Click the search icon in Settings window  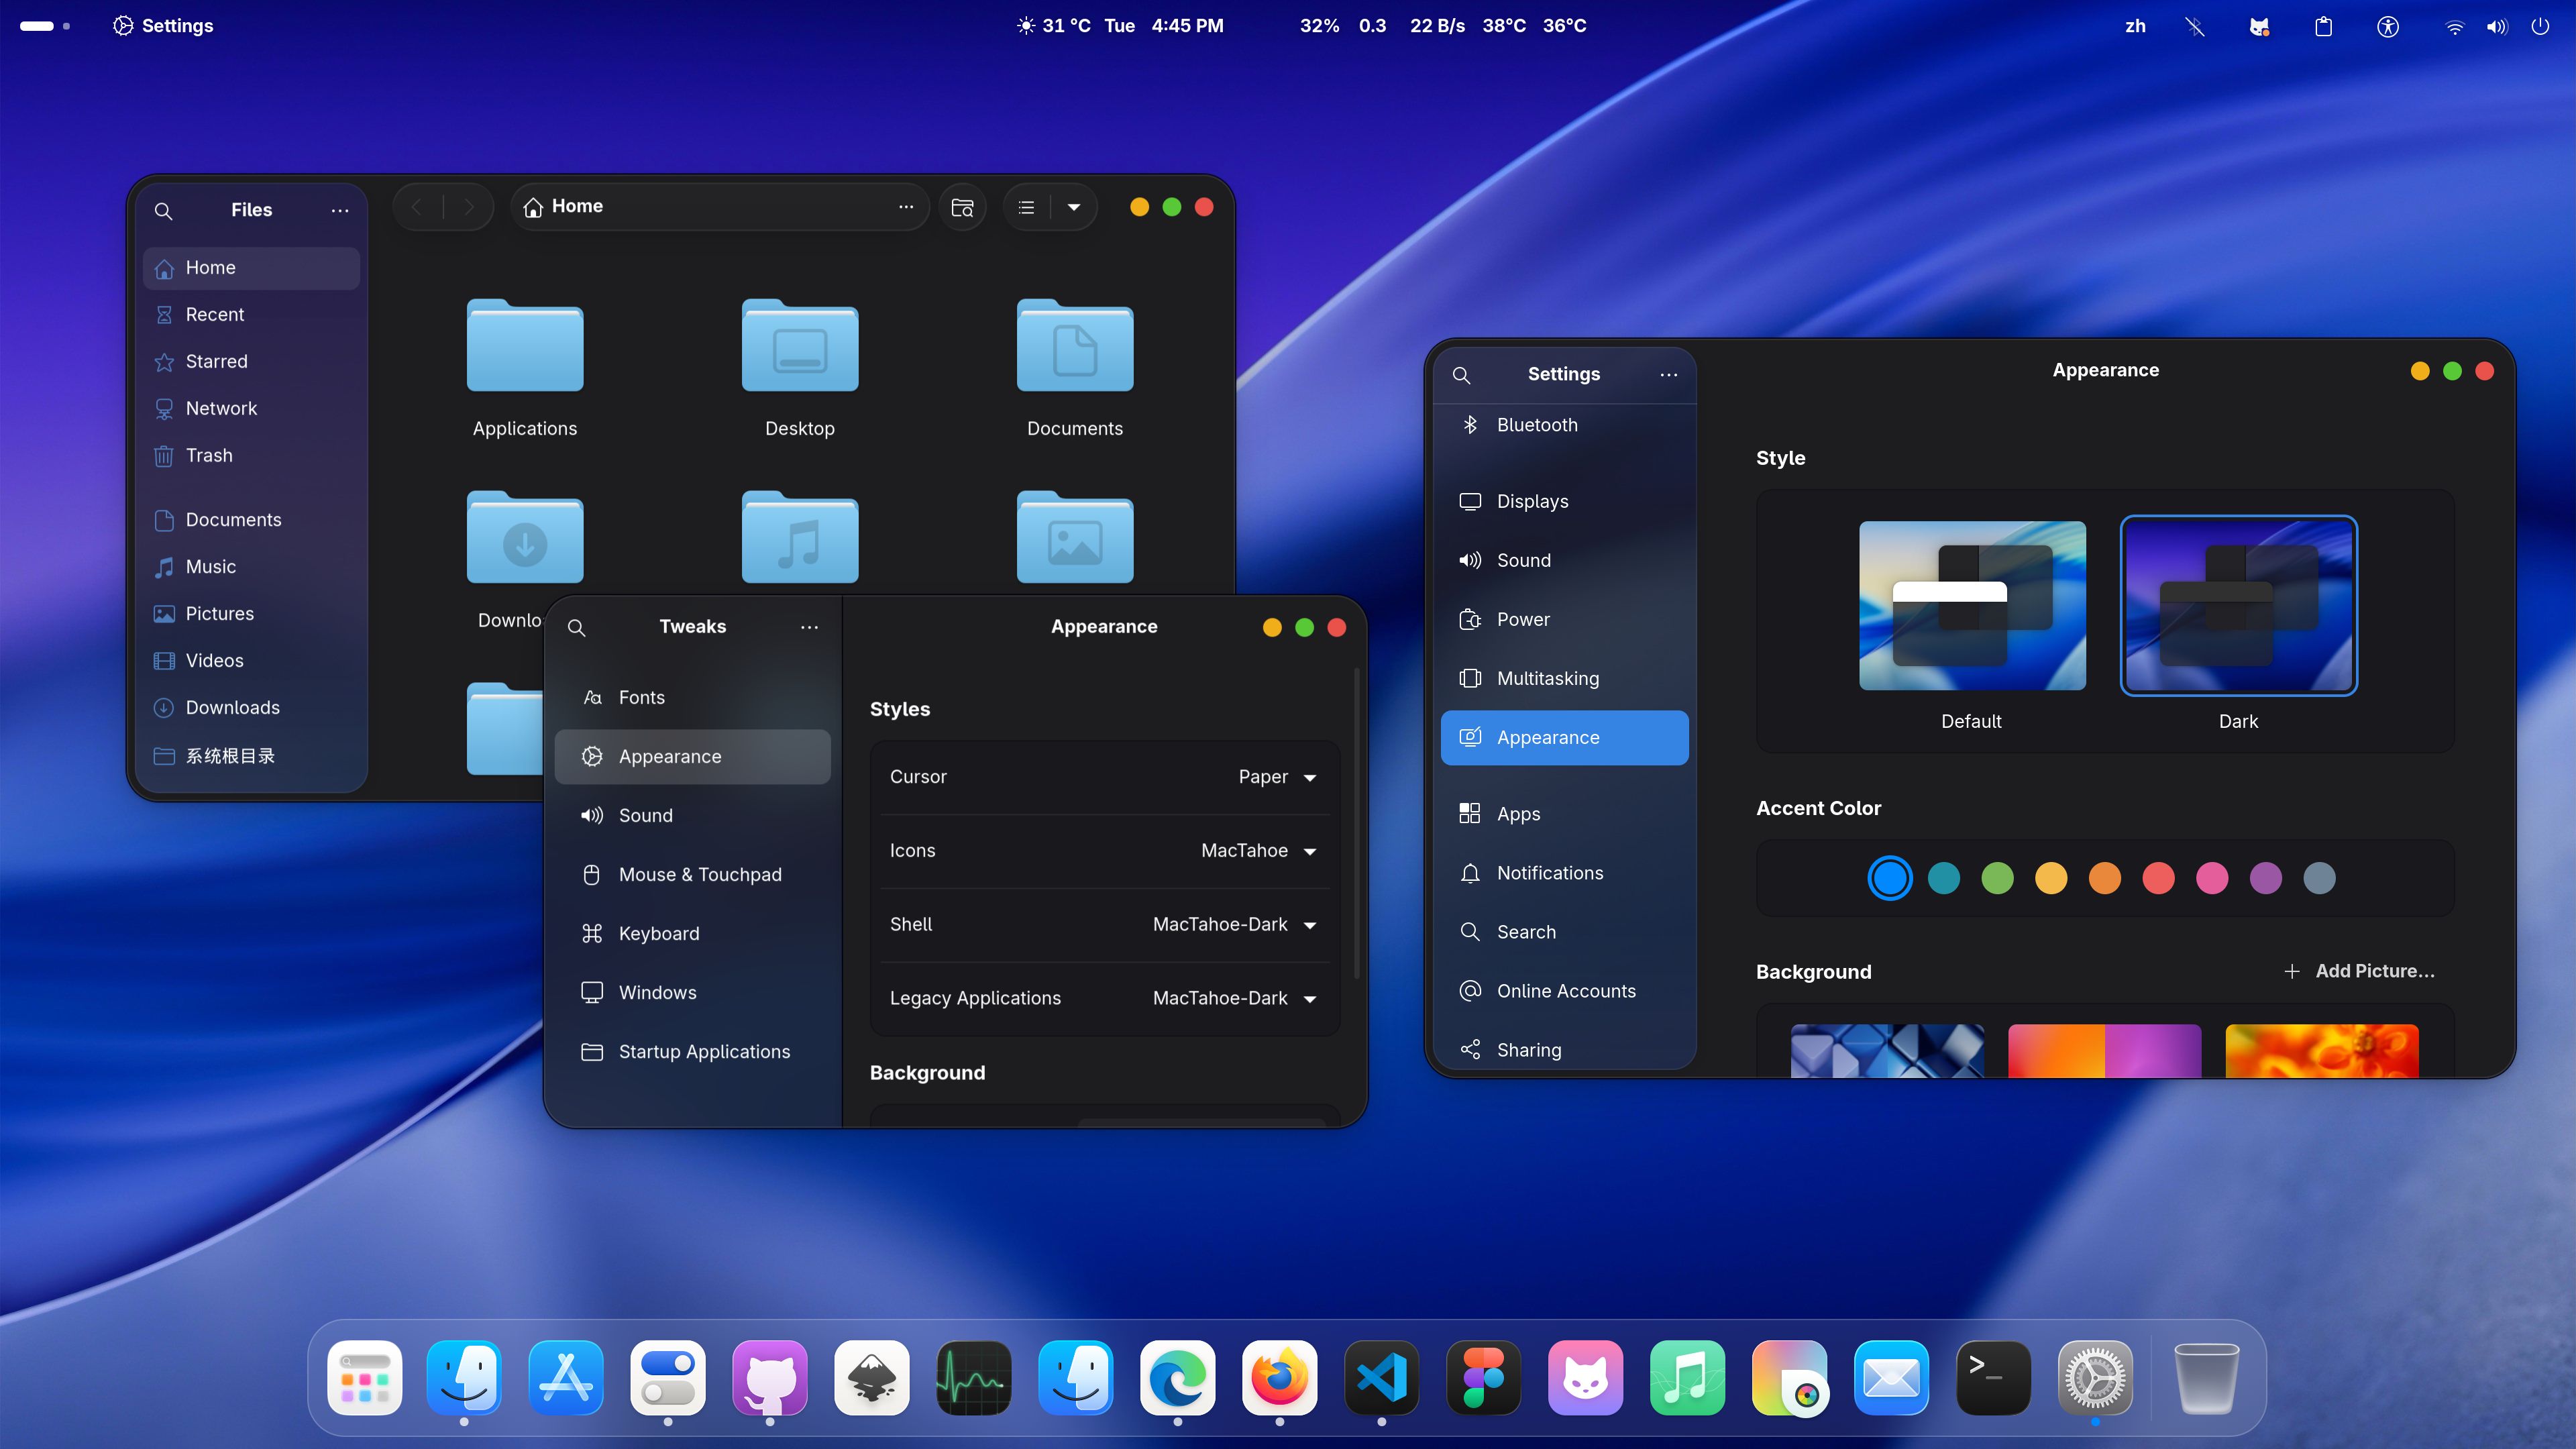click(x=1461, y=375)
